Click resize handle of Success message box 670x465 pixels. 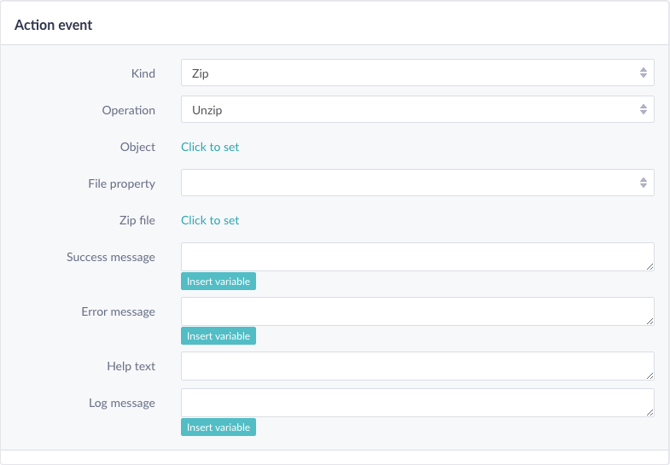point(649,267)
